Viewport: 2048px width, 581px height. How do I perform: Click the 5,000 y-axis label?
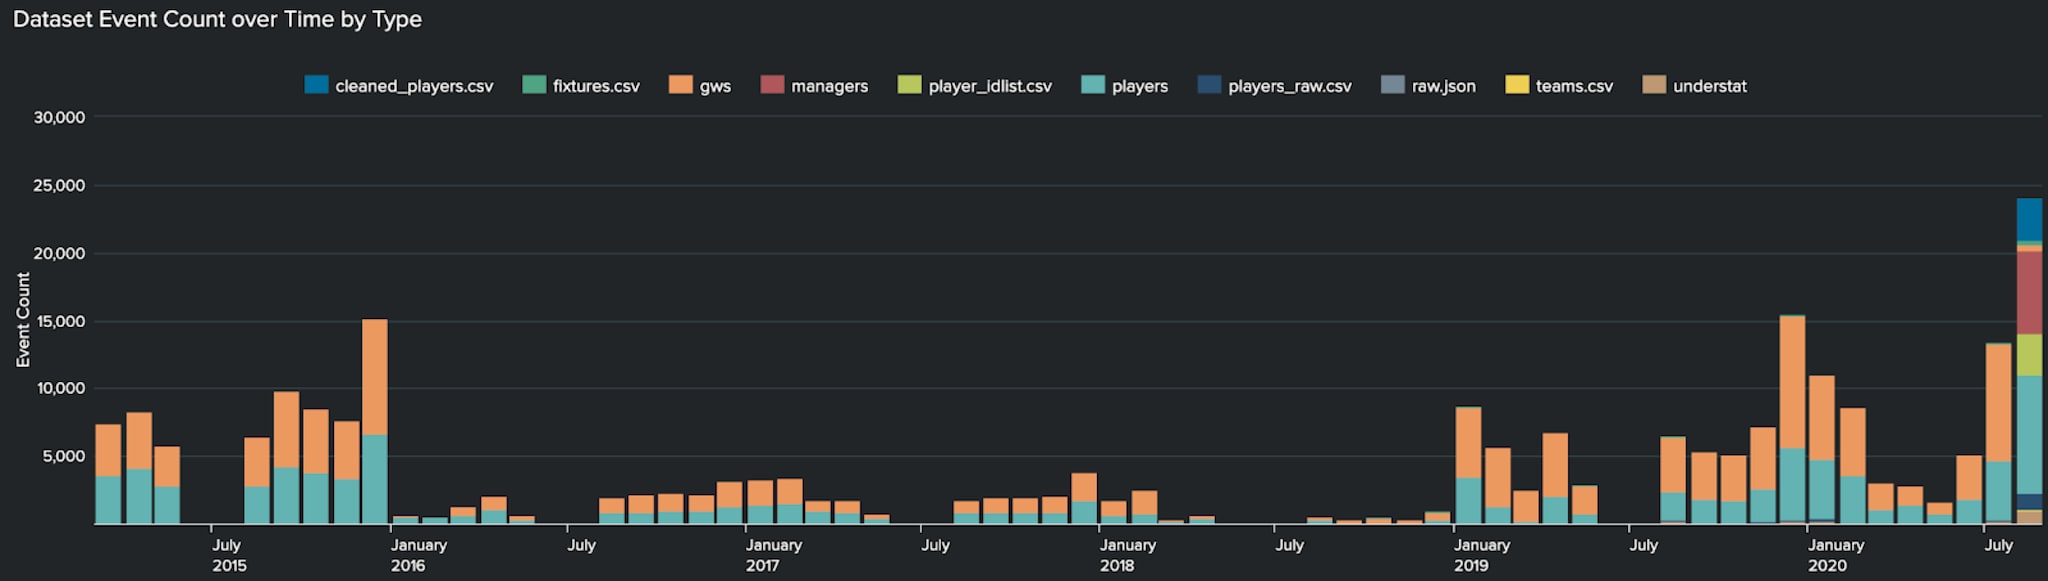[x=64, y=456]
